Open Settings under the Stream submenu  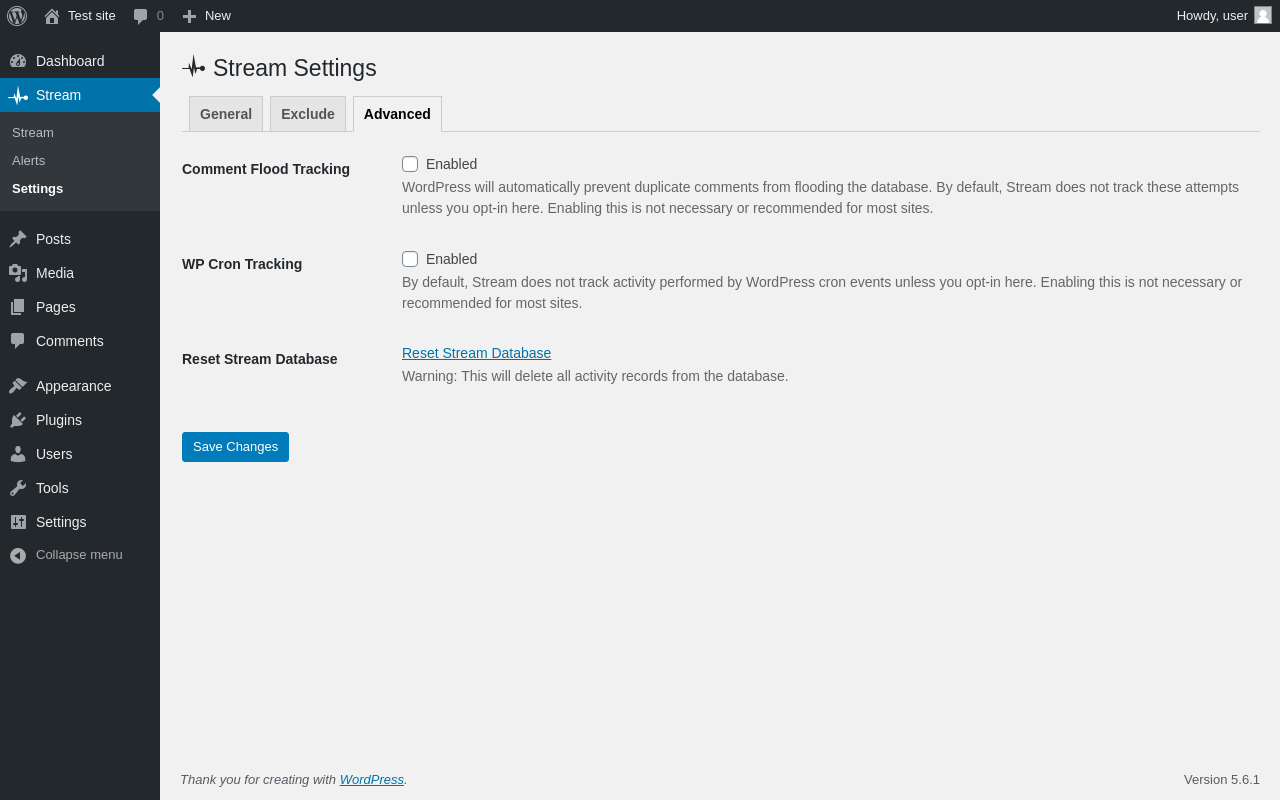[38, 188]
